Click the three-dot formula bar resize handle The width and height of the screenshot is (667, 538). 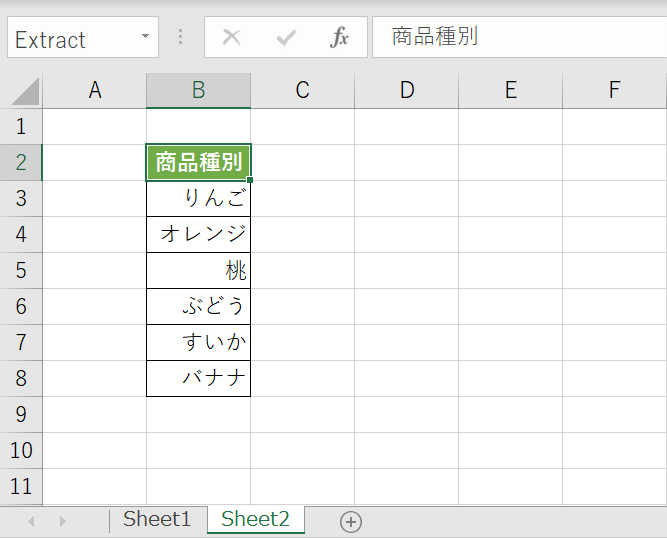(181, 37)
